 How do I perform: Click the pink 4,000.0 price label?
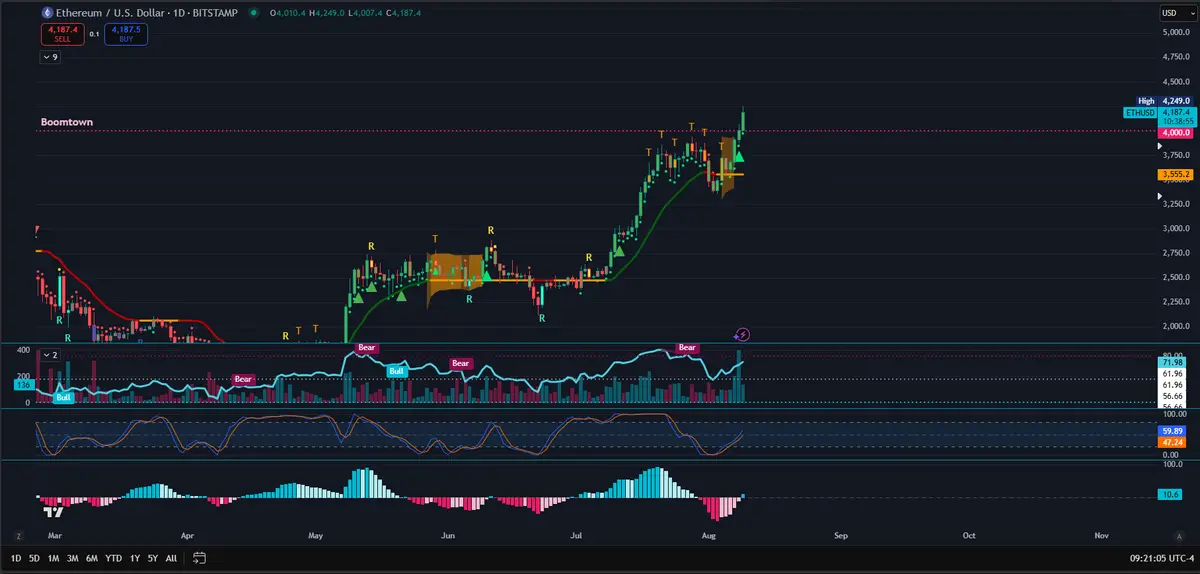tap(1175, 132)
